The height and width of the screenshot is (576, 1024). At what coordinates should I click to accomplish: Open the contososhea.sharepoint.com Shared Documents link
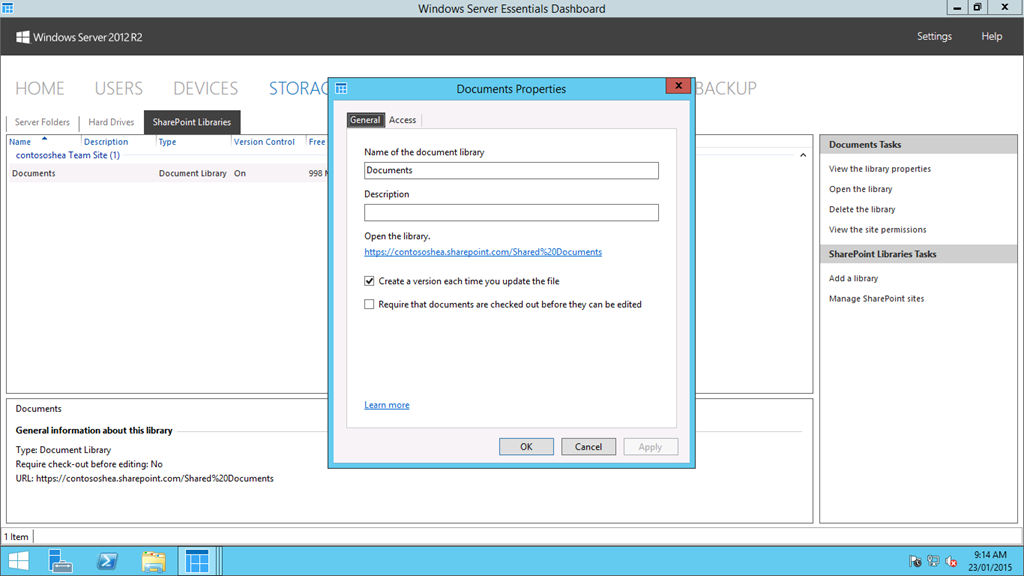pyautogui.click(x=483, y=253)
